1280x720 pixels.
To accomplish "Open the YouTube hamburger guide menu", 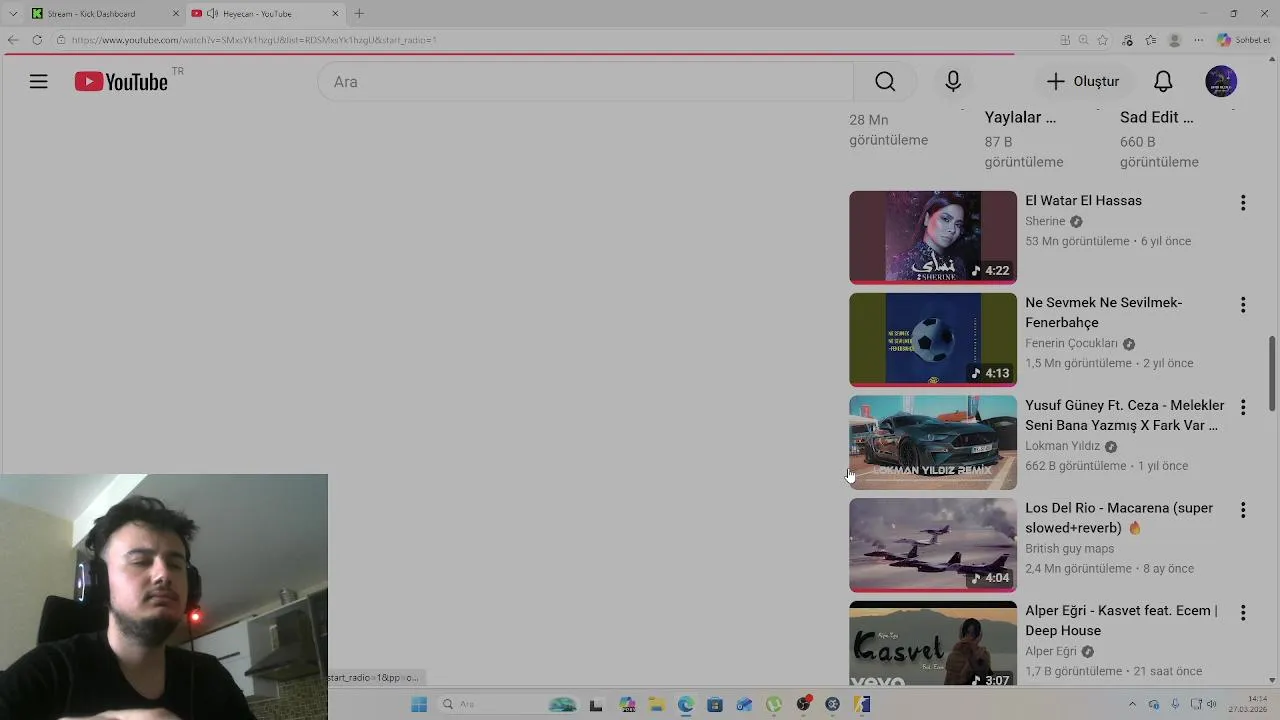I will (38, 82).
